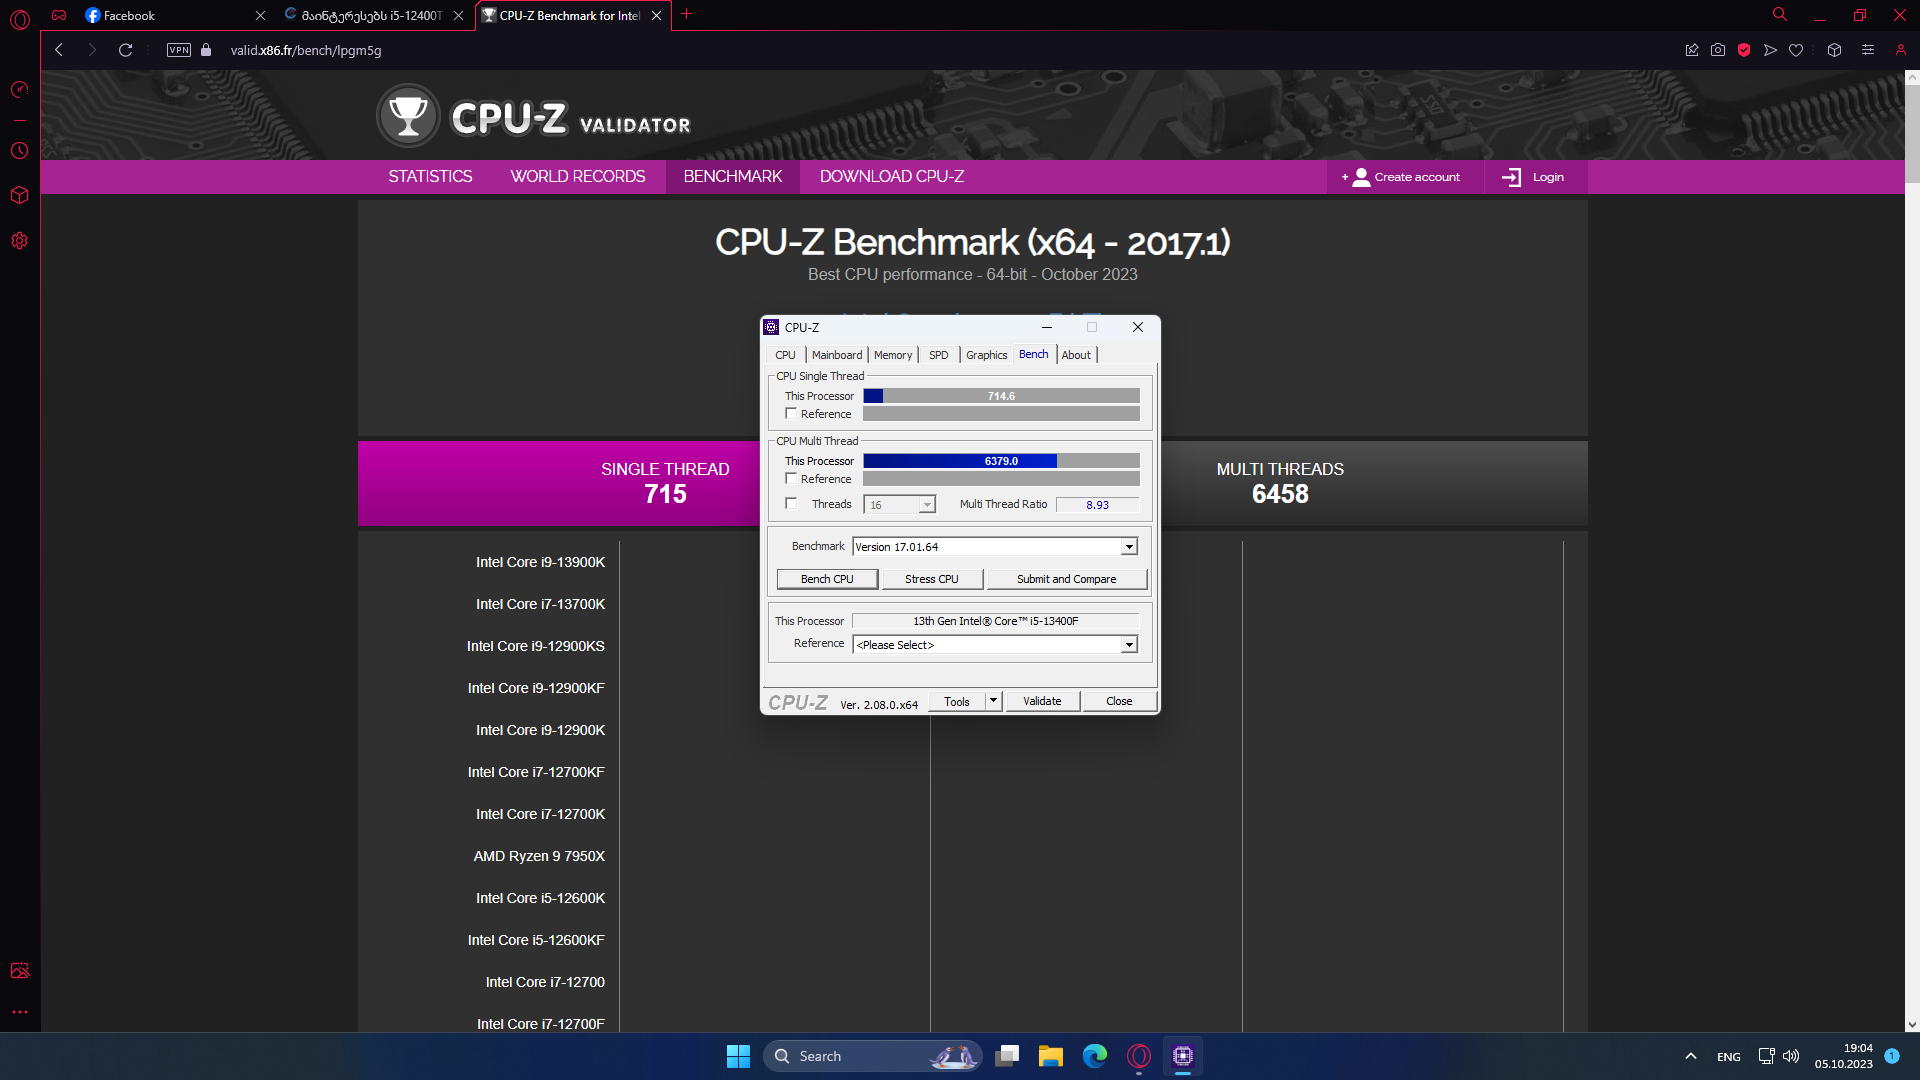Click the Opera ad blocker shield icon
The width and height of the screenshot is (1920, 1080).
tap(1744, 50)
